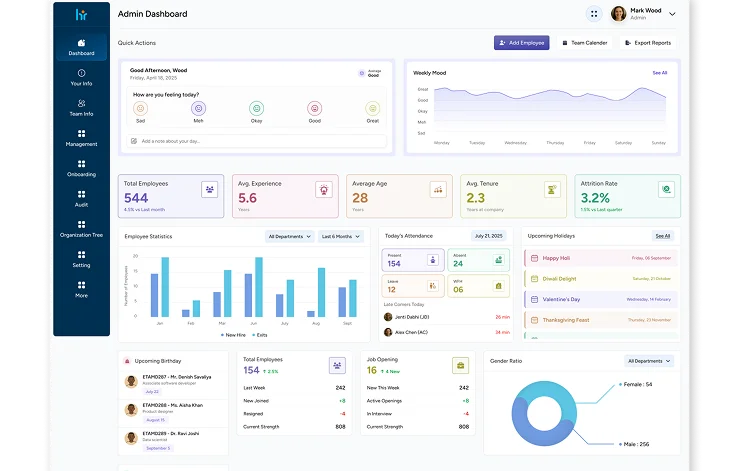Select the Sad mood face
This screenshot has height=471, width=739.
140,108
